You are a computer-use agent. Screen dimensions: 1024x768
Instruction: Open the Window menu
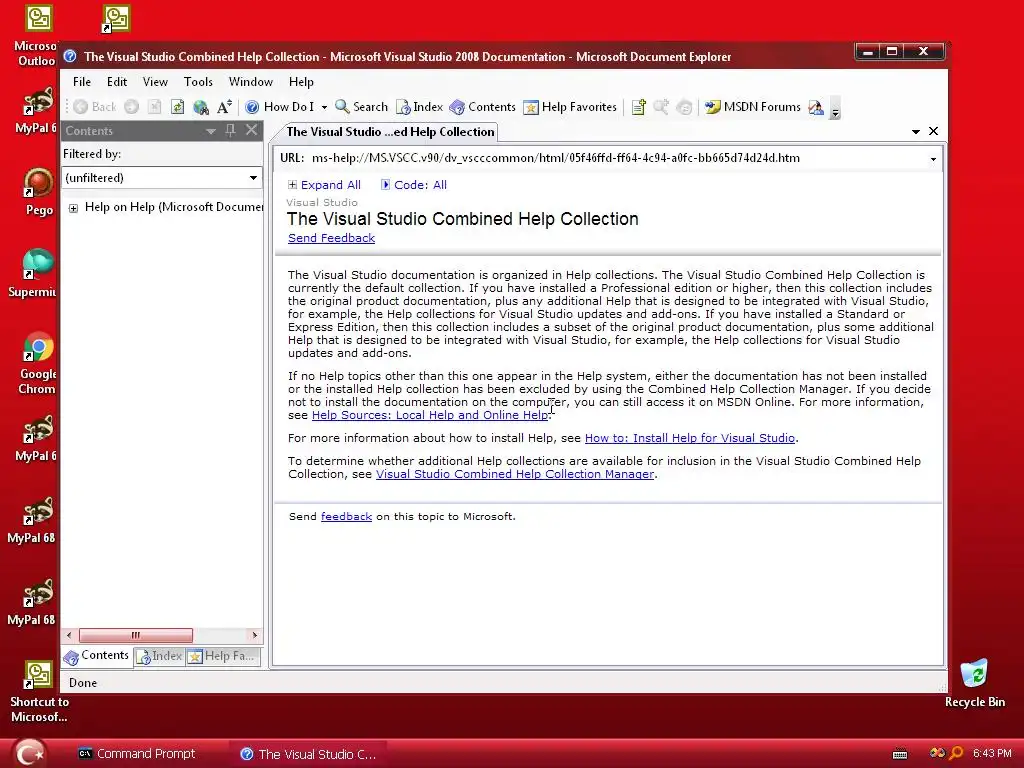click(x=251, y=82)
